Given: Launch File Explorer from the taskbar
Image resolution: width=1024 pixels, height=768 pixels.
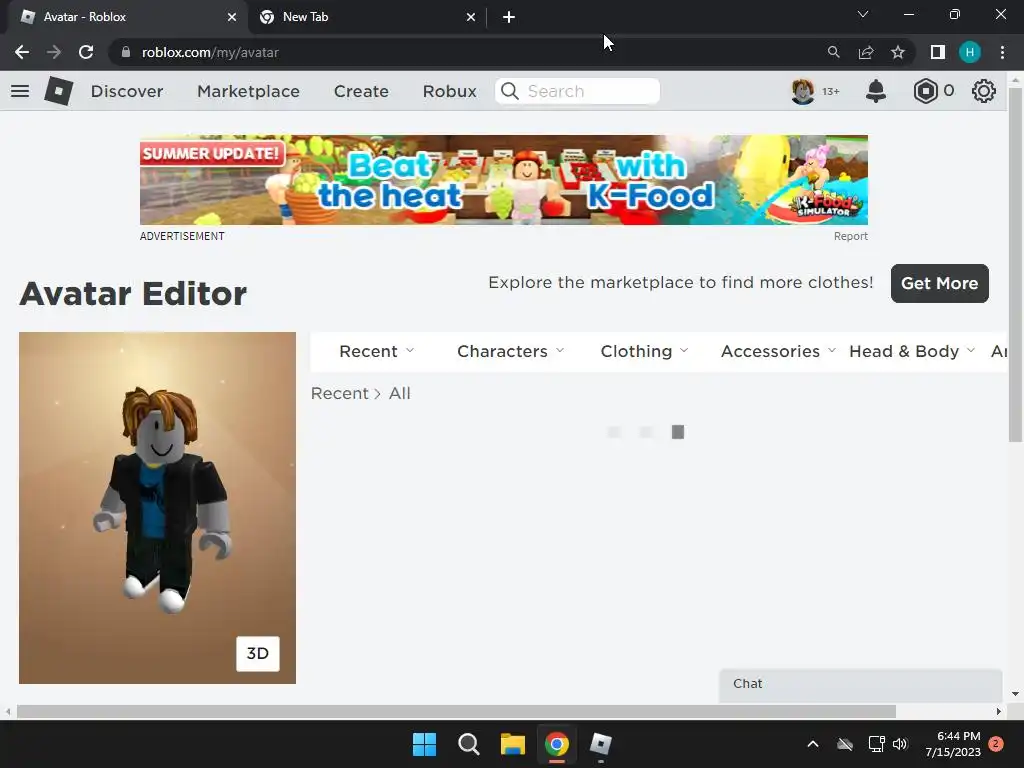Looking at the screenshot, I should [x=513, y=744].
